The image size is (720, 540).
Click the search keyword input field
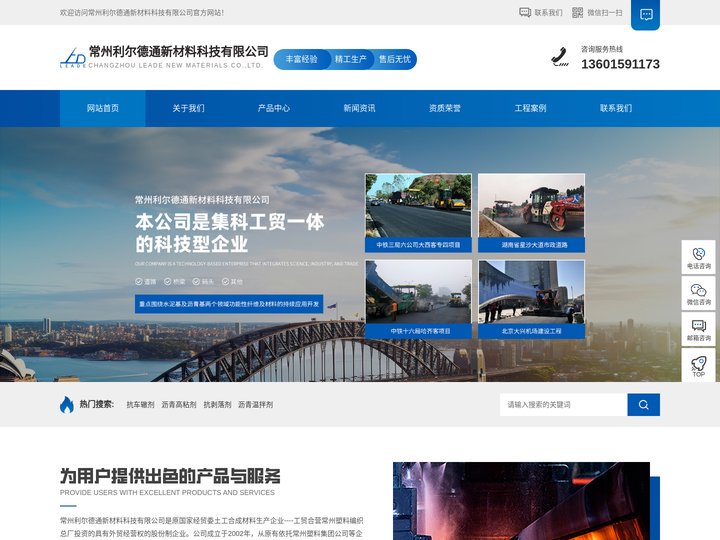click(x=563, y=405)
